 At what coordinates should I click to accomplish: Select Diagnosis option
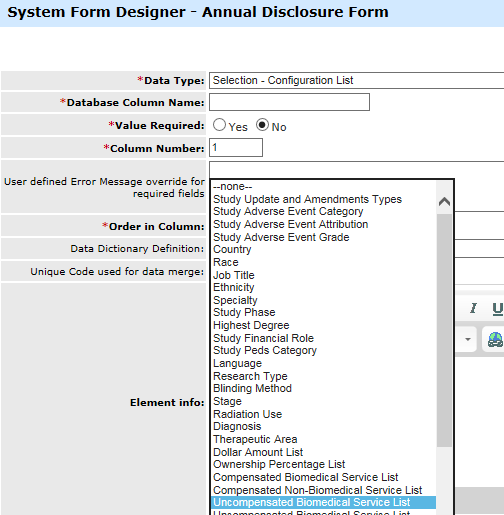323,426
